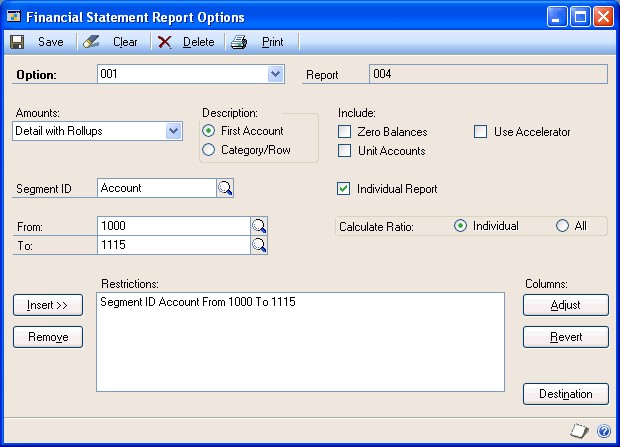Enable the Use Accelerator checkbox
The image size is (620, 447).
(x=480, y=131)
